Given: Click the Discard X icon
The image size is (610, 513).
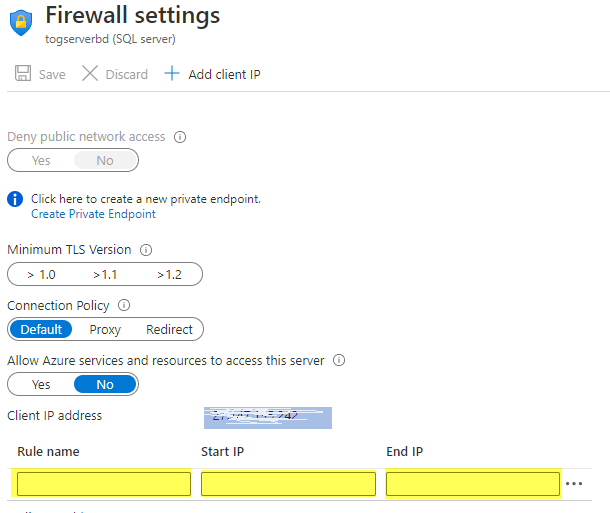Looking at the screenshot, I should [x=90, y=74].
